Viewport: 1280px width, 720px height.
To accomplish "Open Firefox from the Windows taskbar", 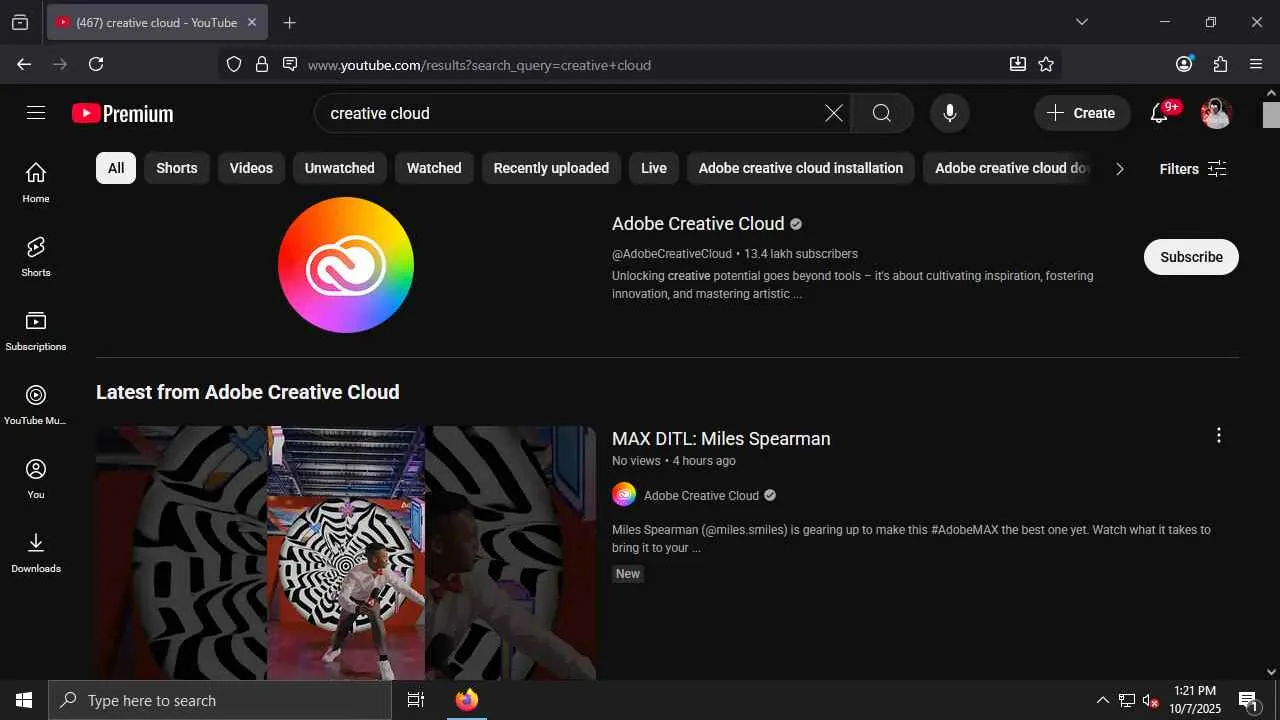I will [x=467, y=700].
